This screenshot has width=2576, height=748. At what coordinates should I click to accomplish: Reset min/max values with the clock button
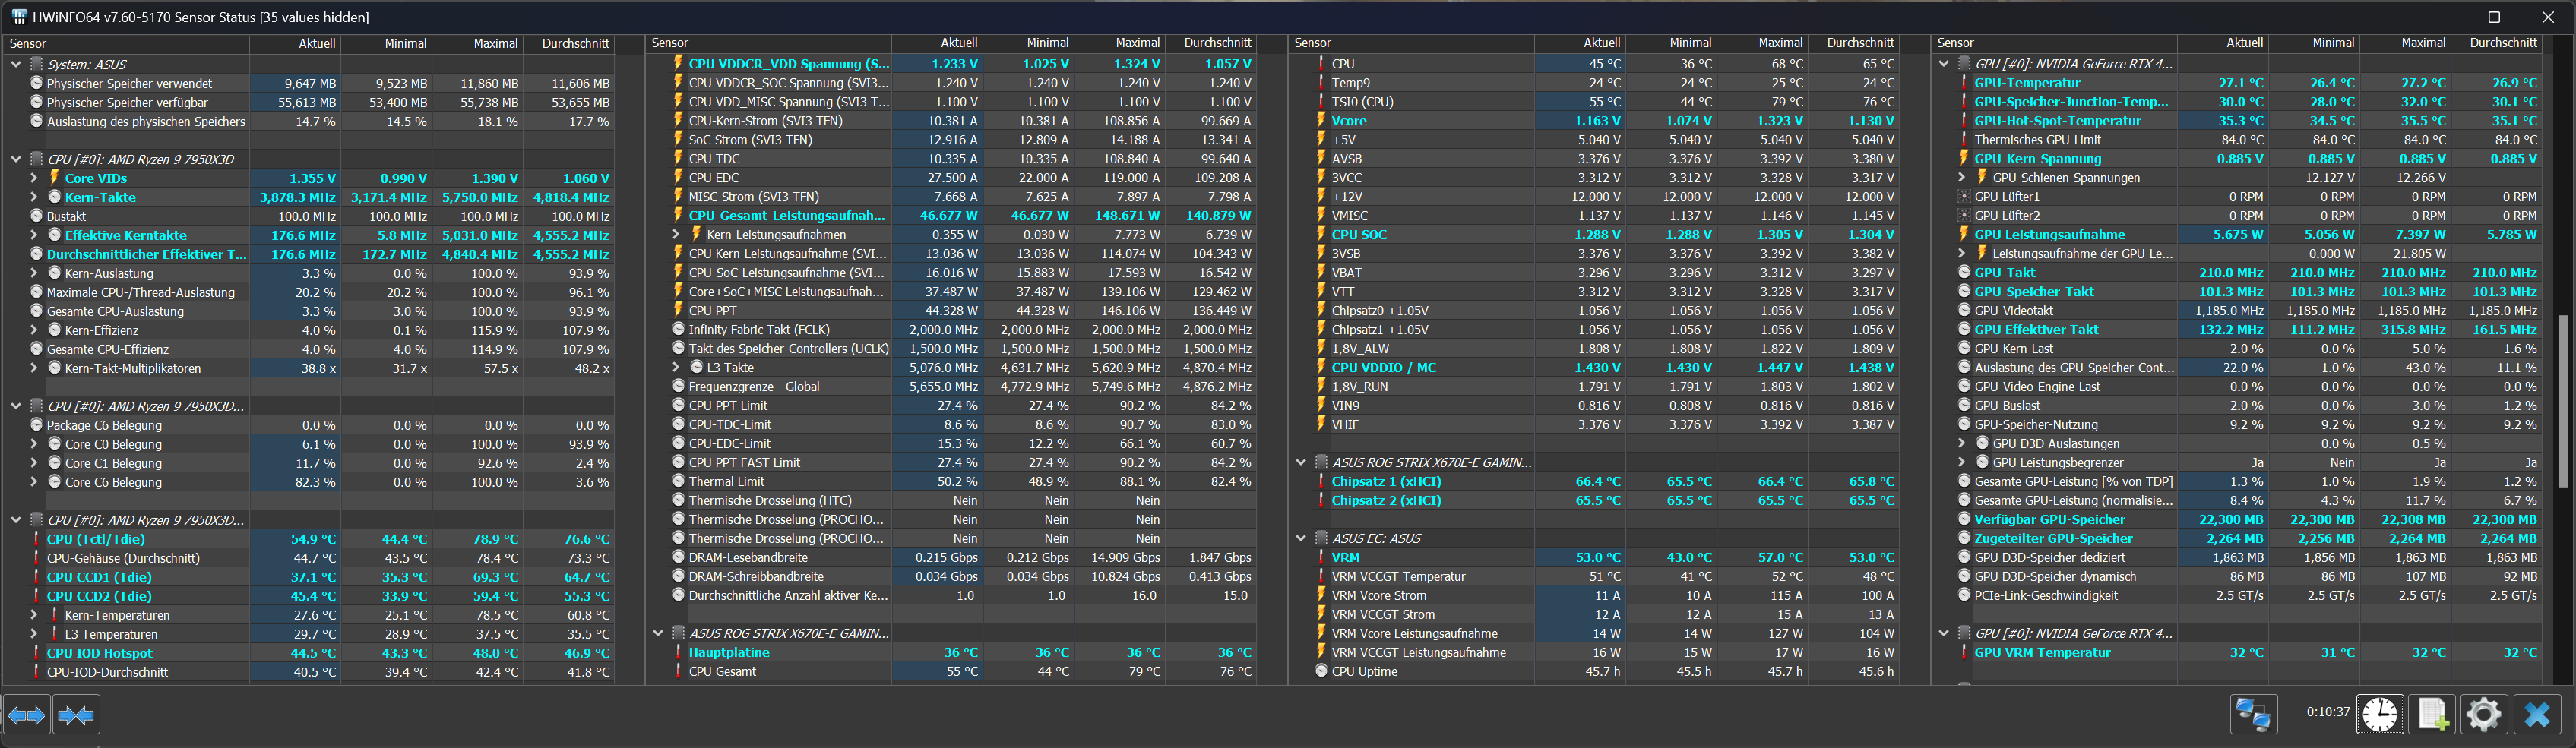[x=2380, y=714]
